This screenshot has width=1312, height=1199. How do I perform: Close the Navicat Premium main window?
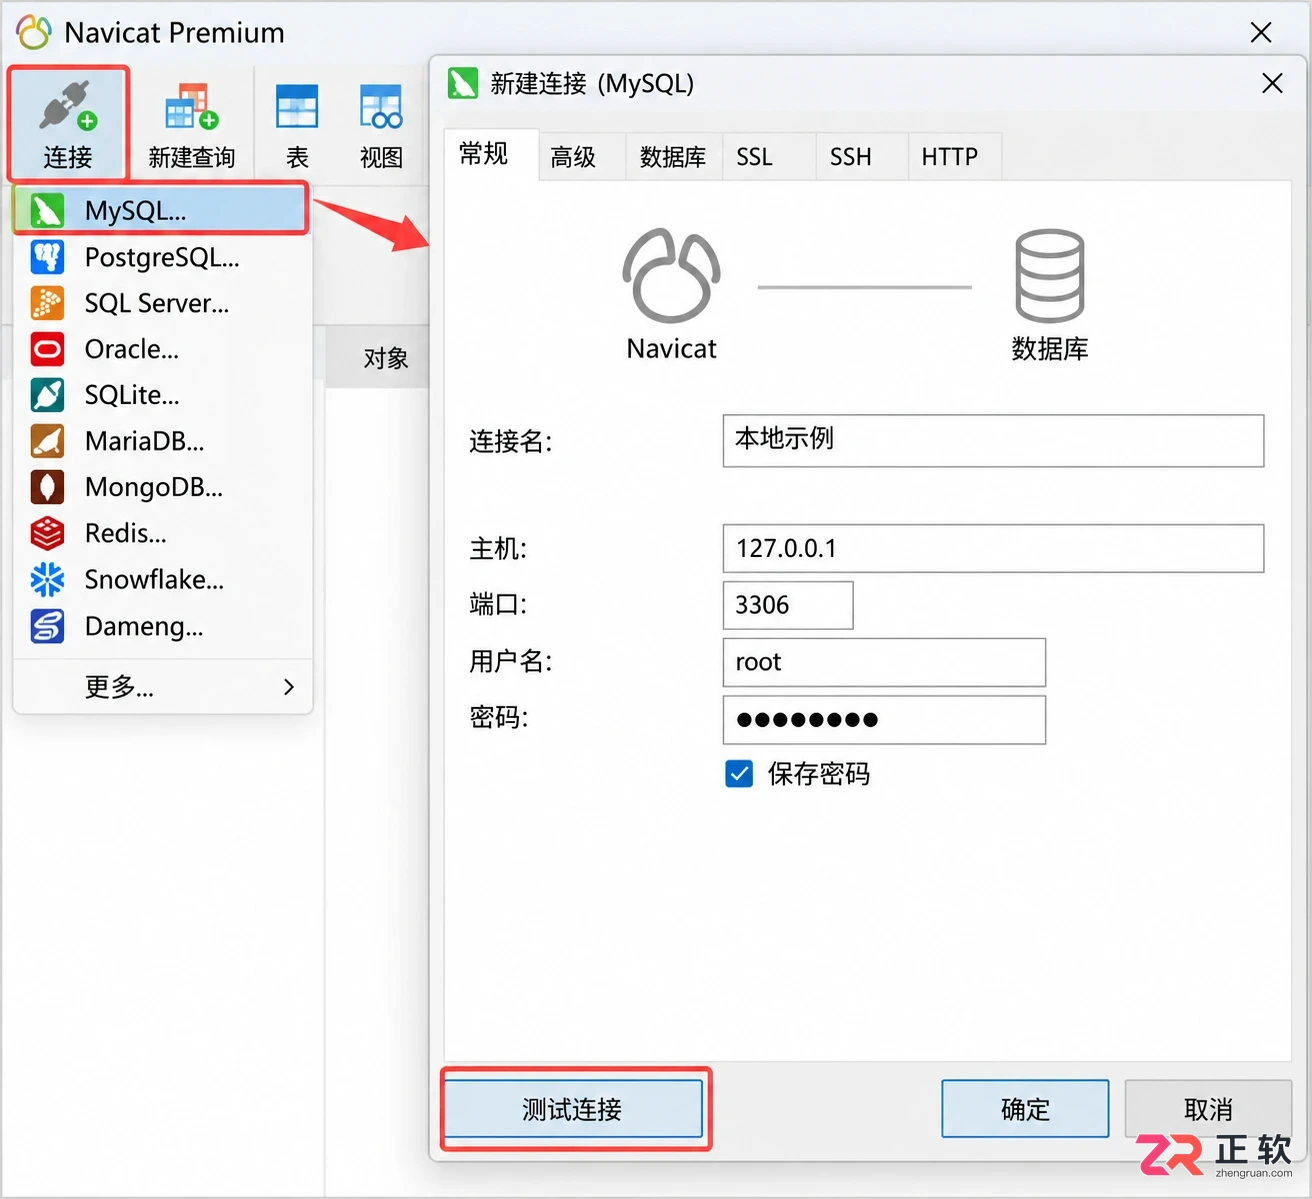pos(1261,32)
